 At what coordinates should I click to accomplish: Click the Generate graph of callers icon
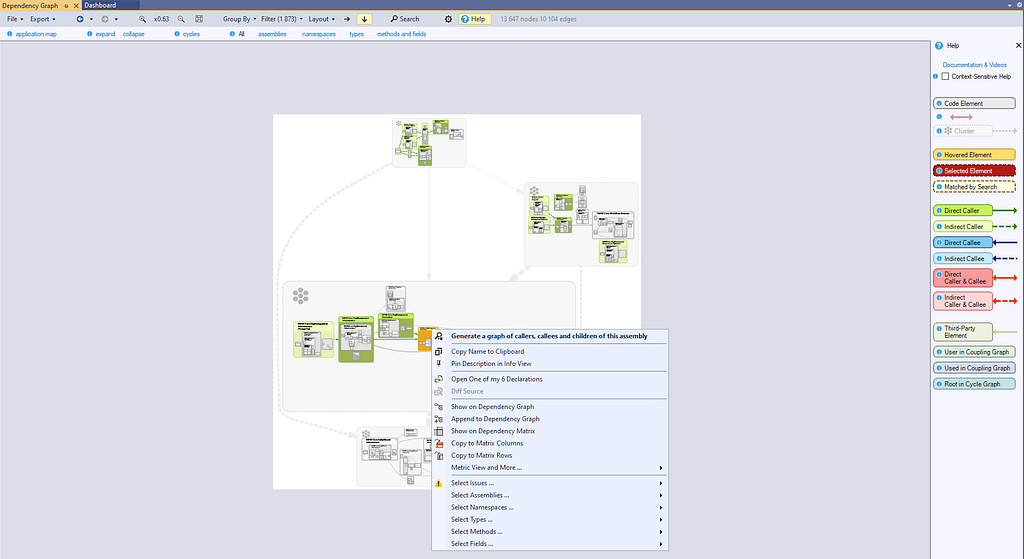439,336
